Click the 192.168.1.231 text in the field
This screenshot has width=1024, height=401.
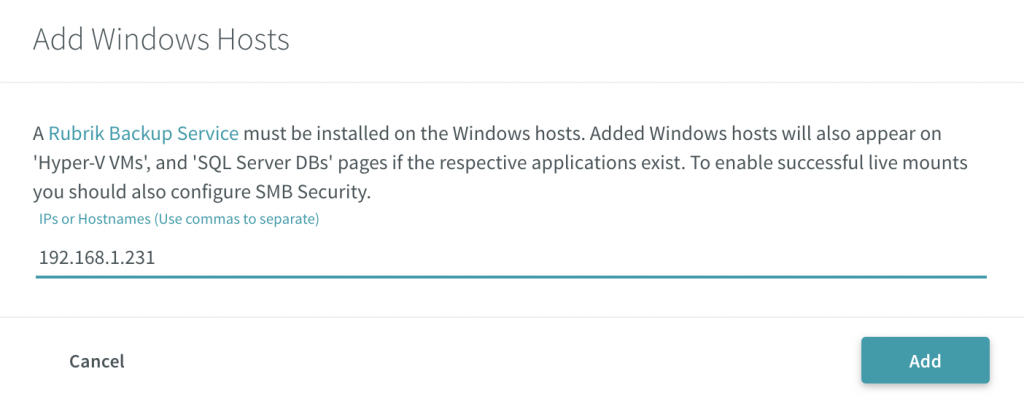pyautogui.click(x=97, y=257)
